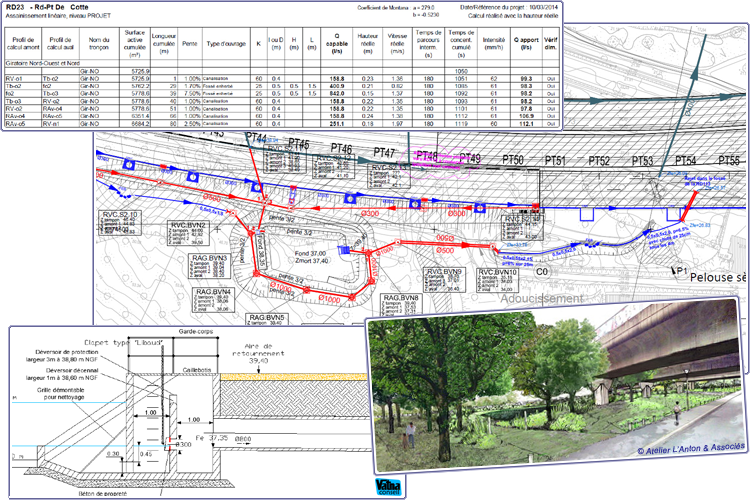Click the Q apport value 112.1

click(526, 123)
